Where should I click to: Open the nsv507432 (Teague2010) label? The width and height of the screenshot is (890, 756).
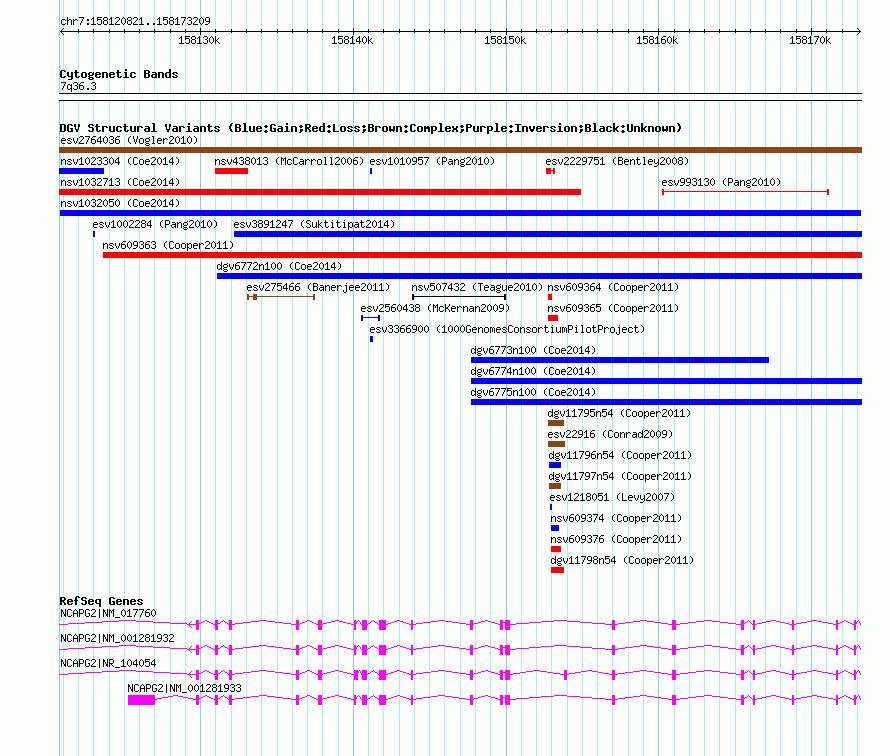point(477,287)
